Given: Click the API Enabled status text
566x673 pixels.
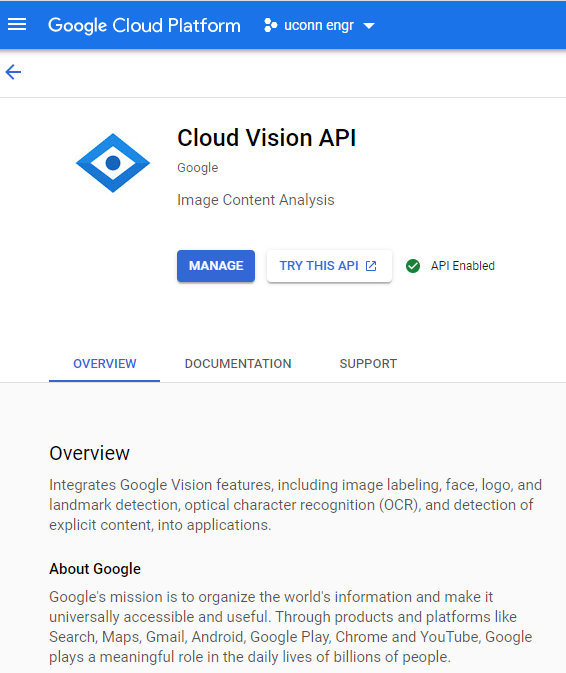Looking at the screenshot, I should pyautogui.click(x=463, y=266).
